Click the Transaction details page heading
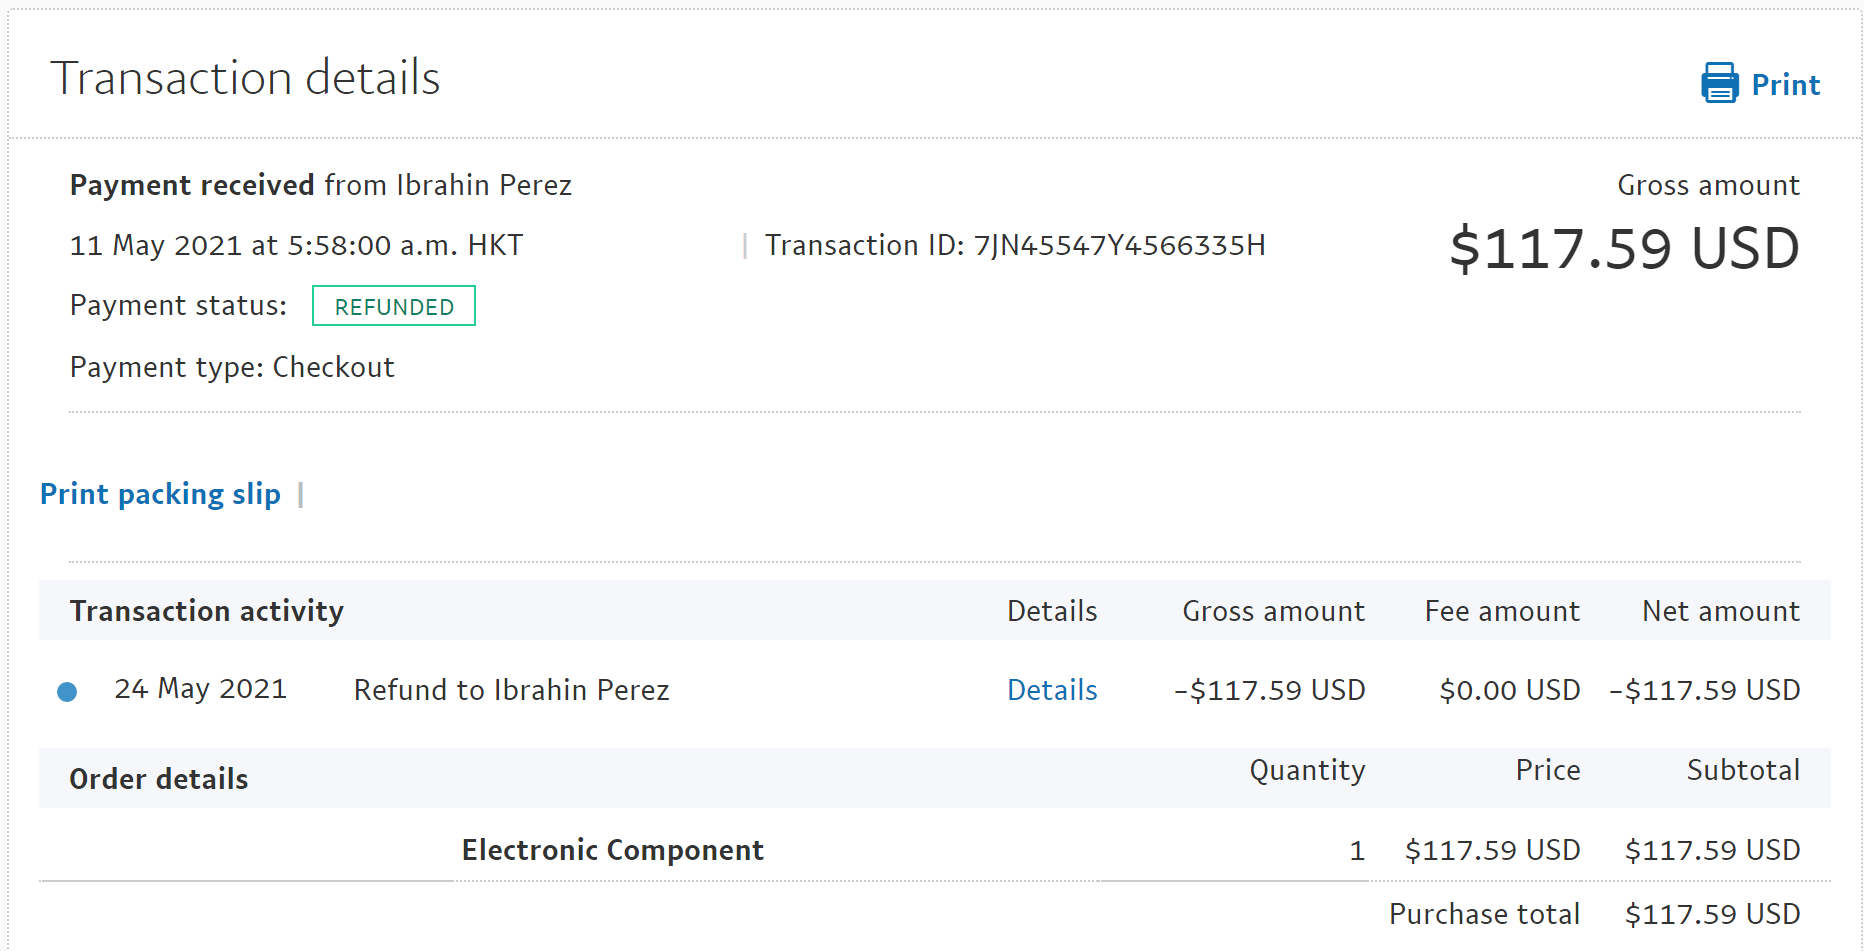Viewport: 1864px width, 951px height. [245, 78]
